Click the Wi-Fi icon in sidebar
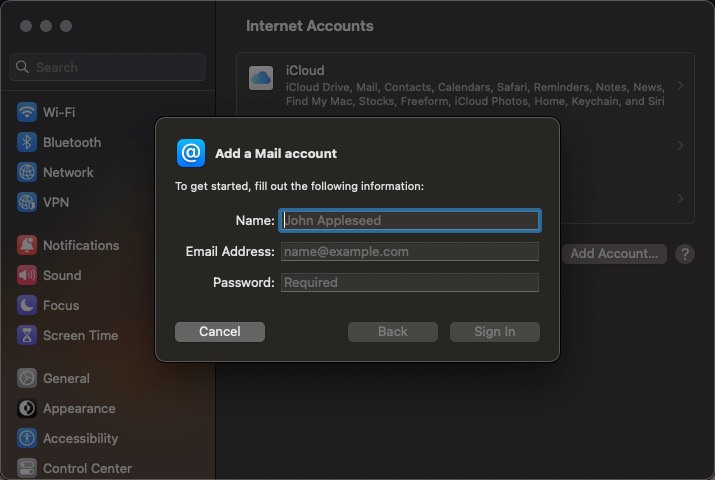This screenshot has height=480, width=715. (26, 112)
